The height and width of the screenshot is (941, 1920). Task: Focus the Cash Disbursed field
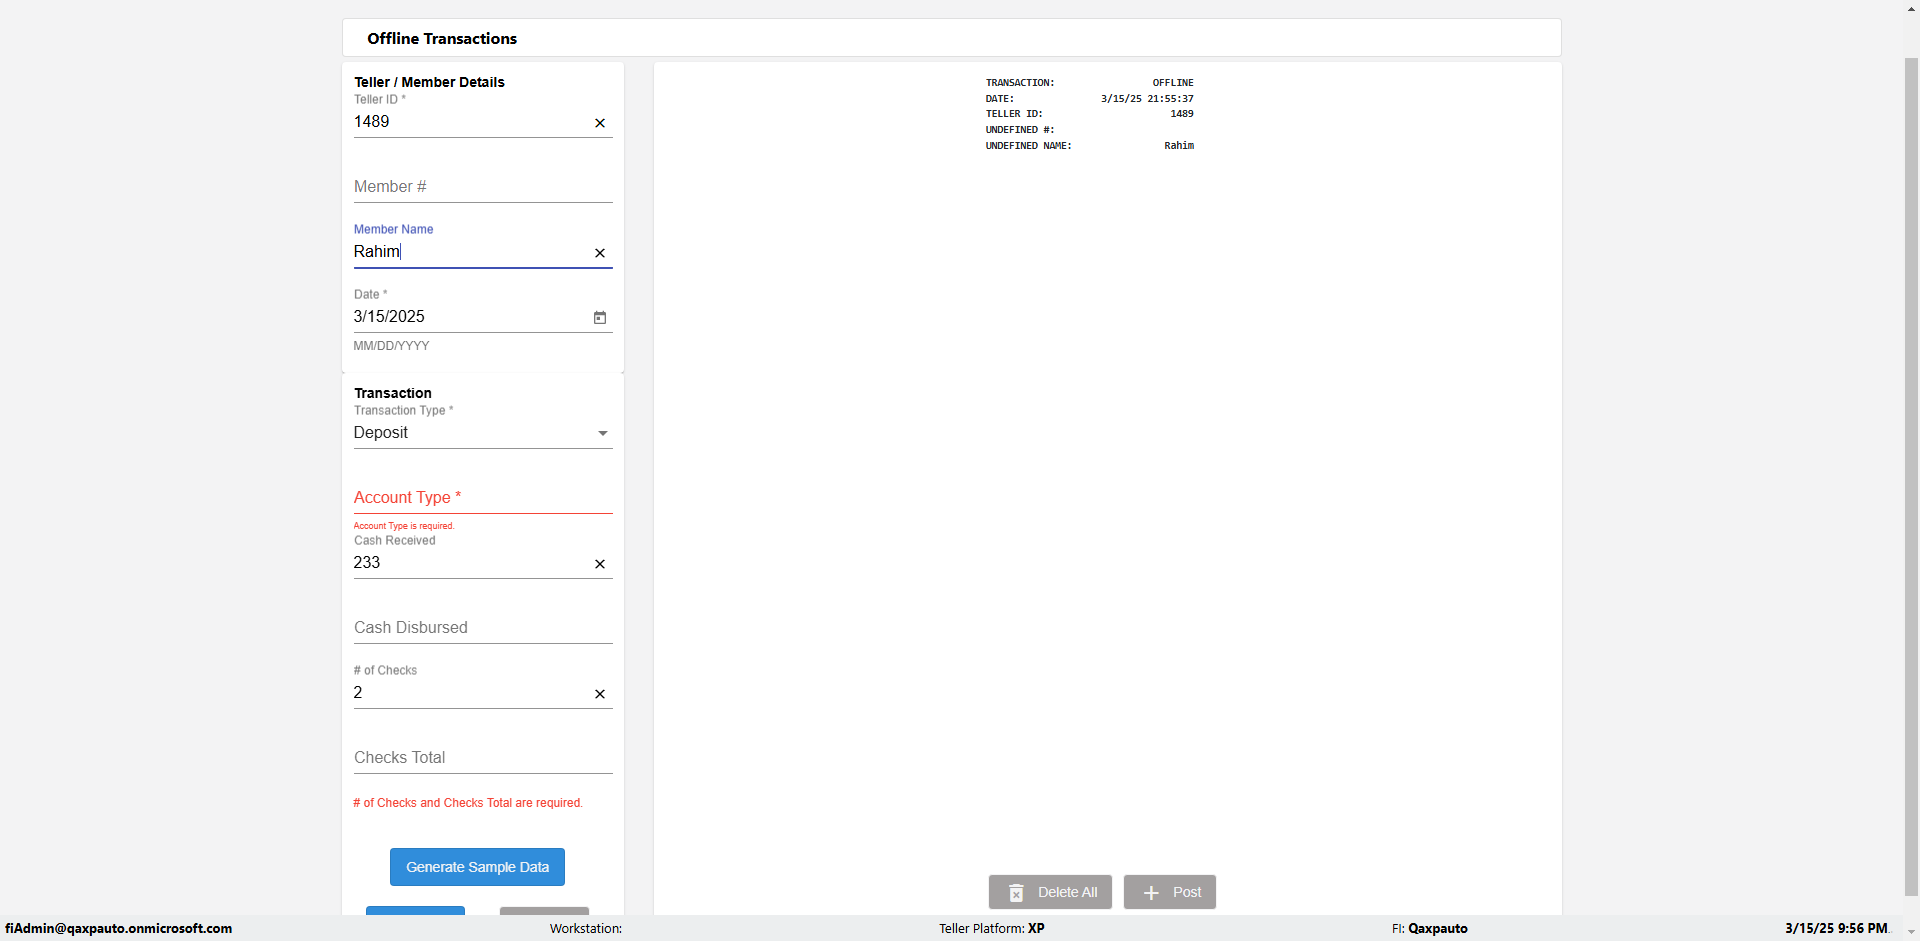[483, 628]
